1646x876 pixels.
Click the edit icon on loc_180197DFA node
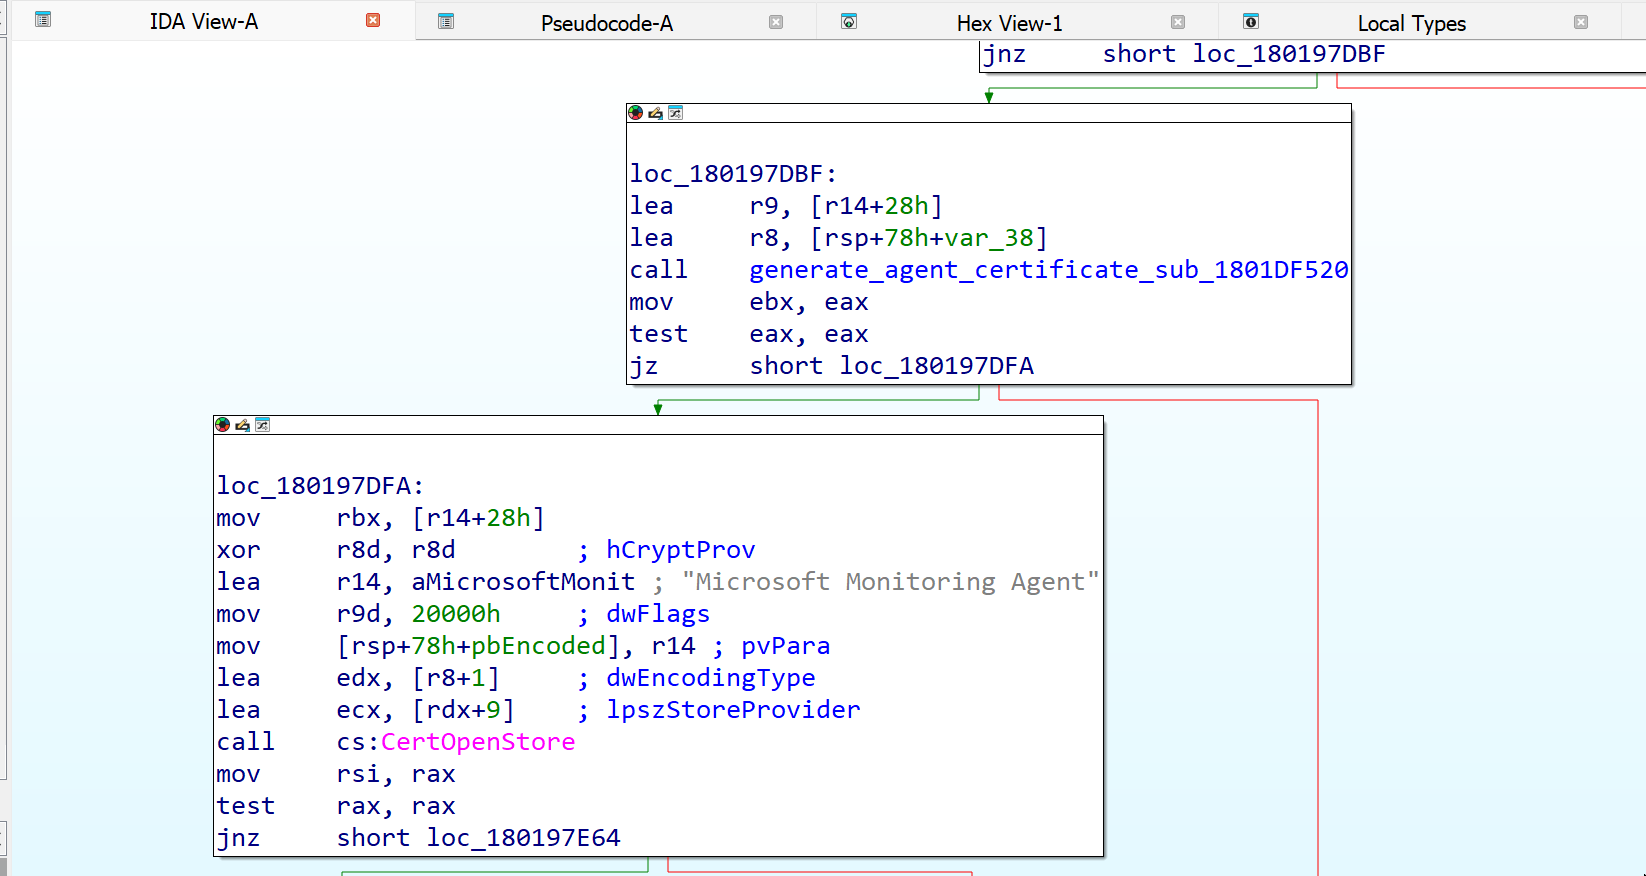click(242, 425)
